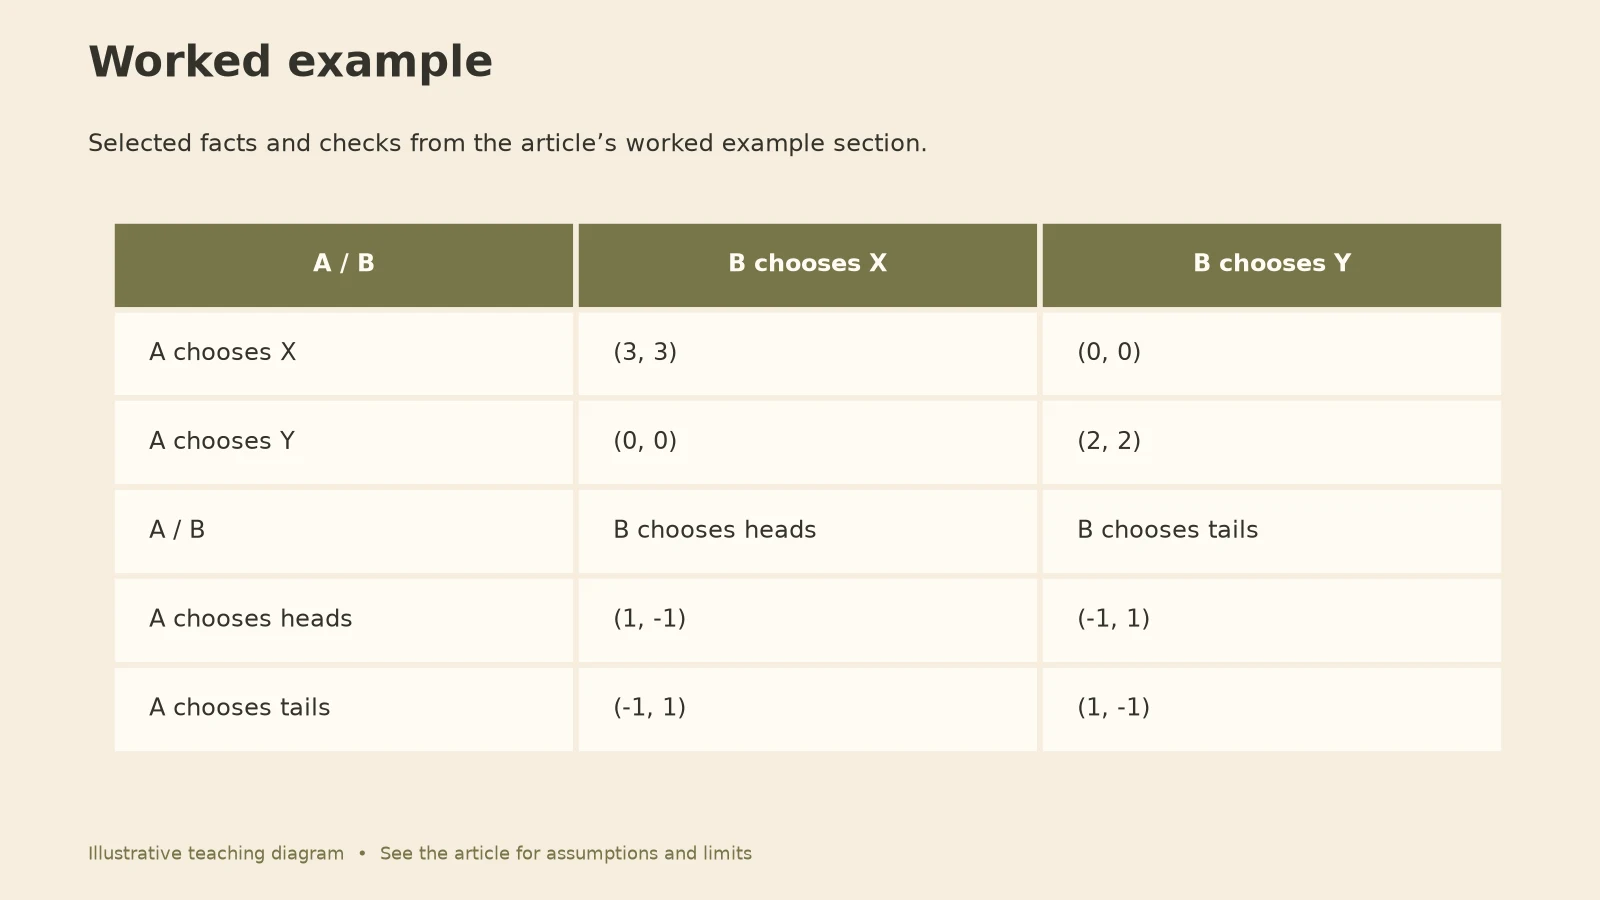The image size is (1600, 900).
Task: Click the 'A / B' olive header cell
Action: [x=344, y=265]
